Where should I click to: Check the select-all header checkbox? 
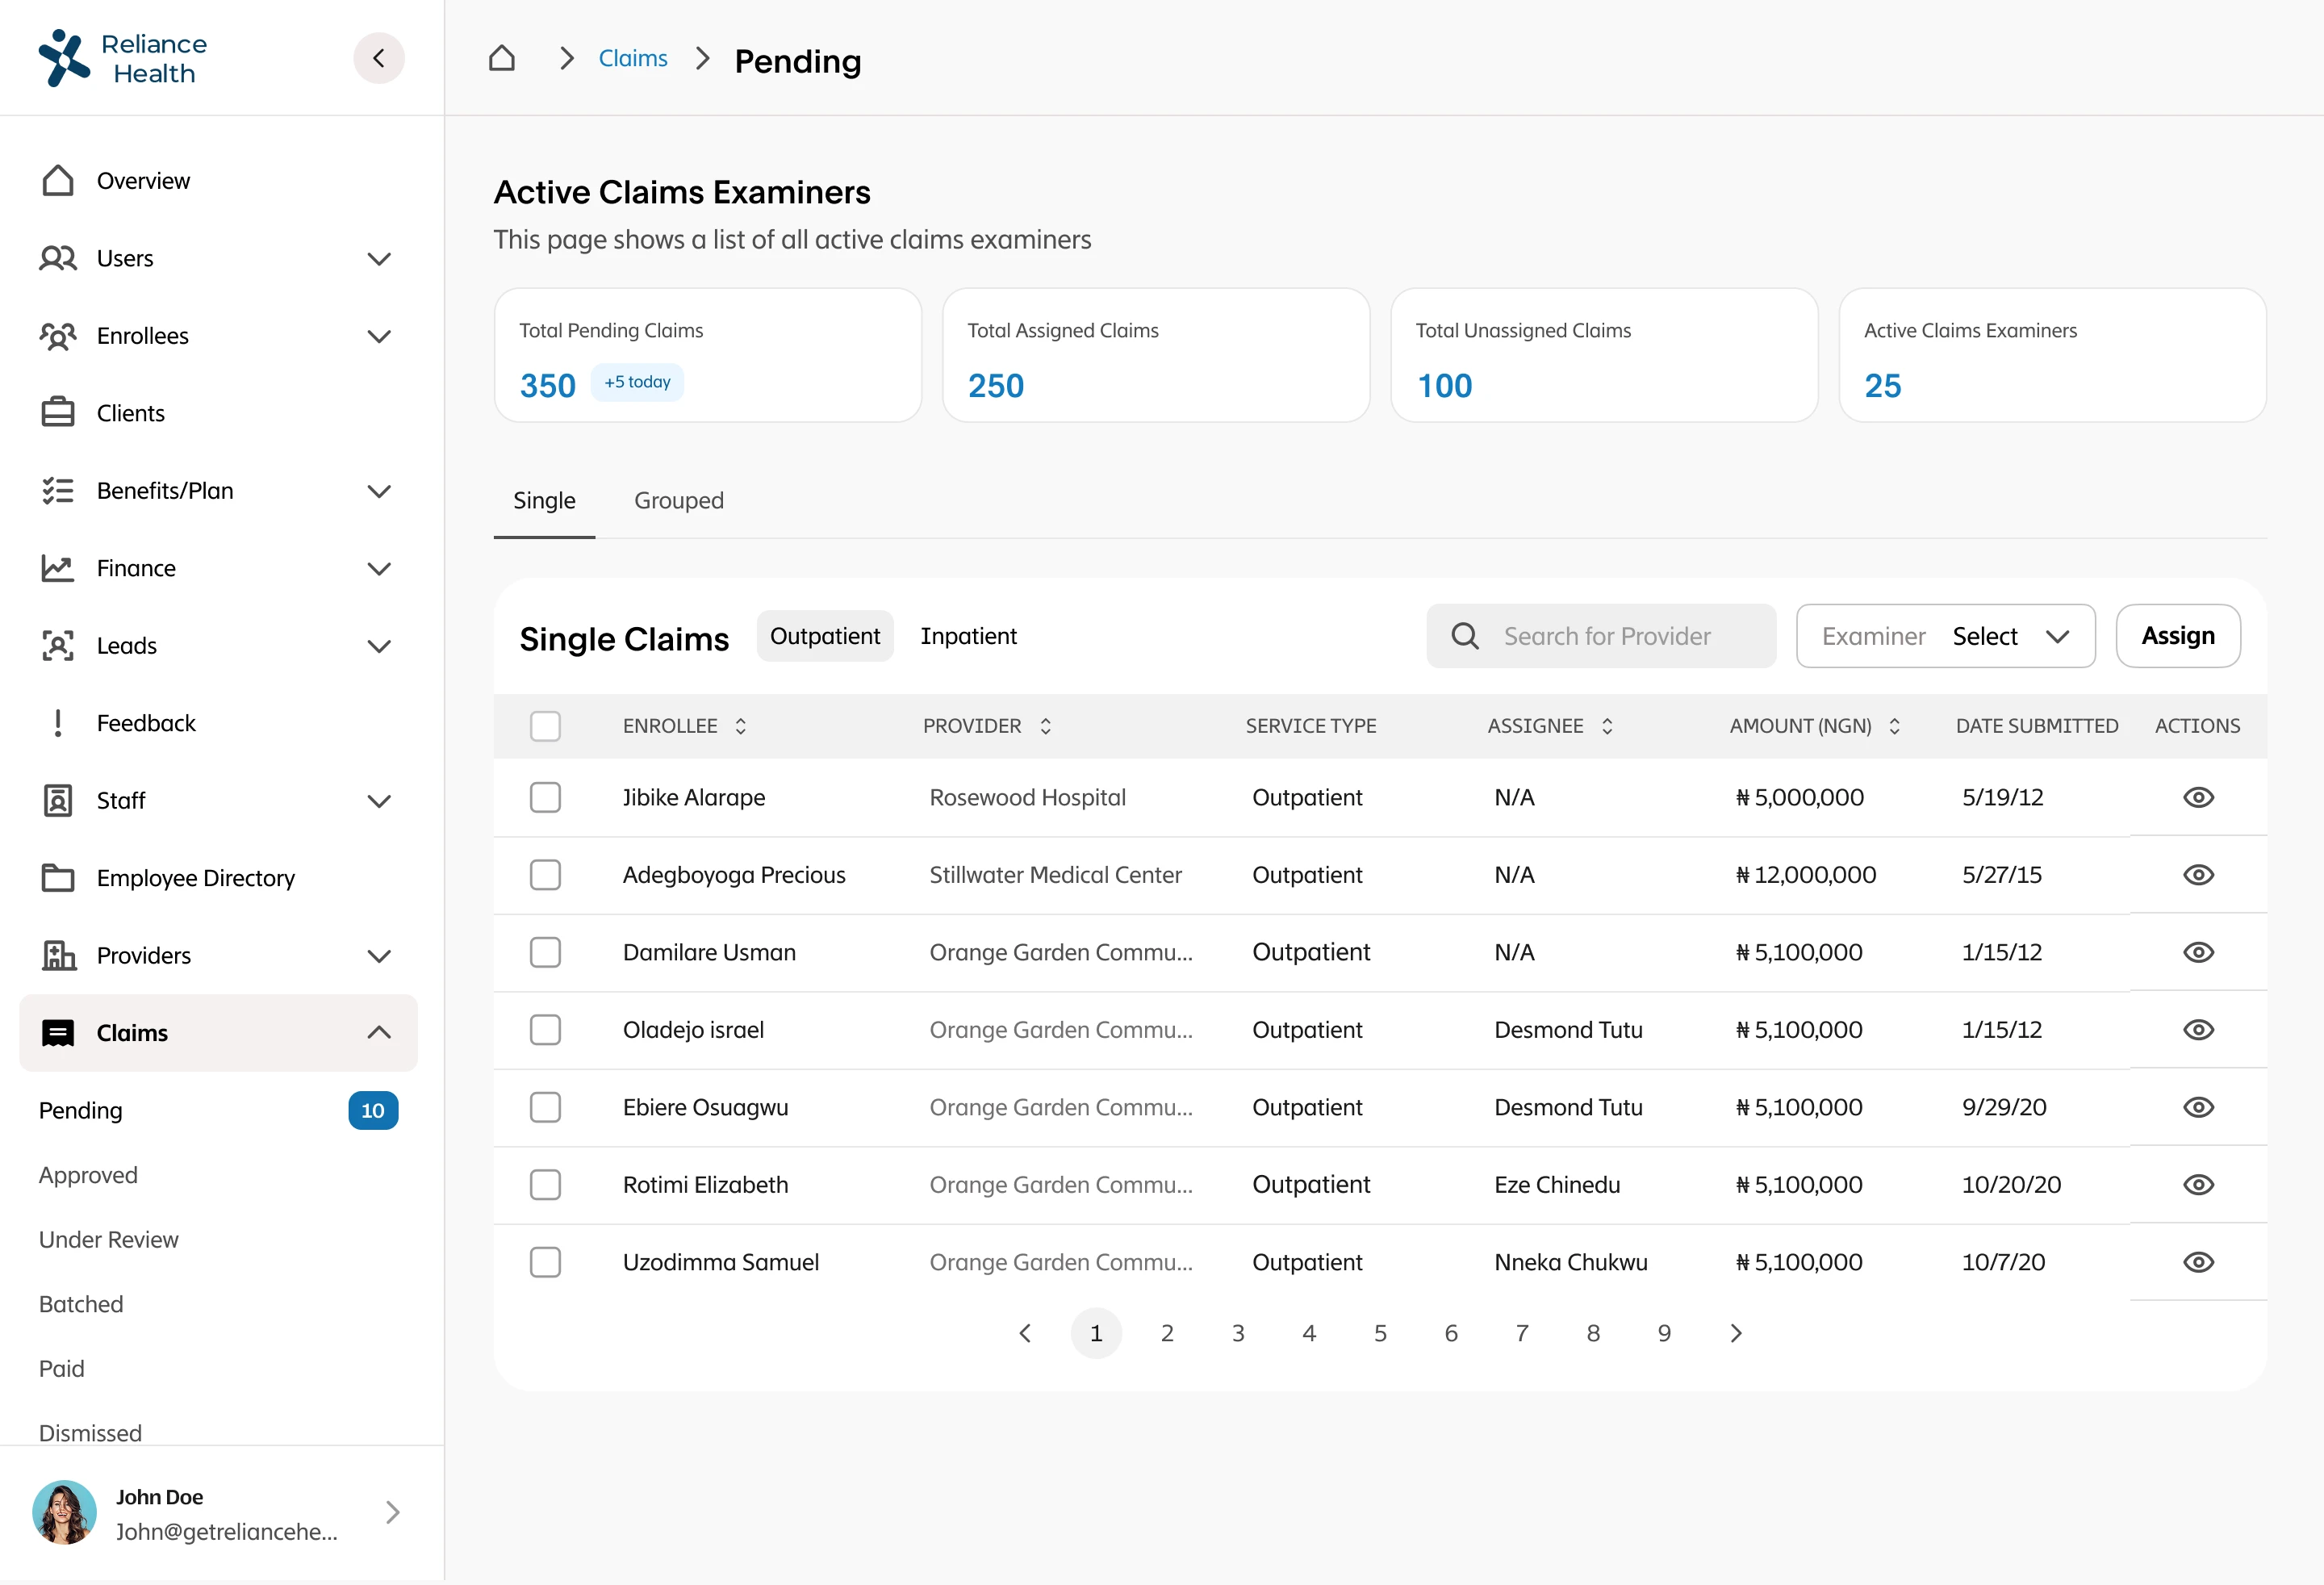coord(545,726)
